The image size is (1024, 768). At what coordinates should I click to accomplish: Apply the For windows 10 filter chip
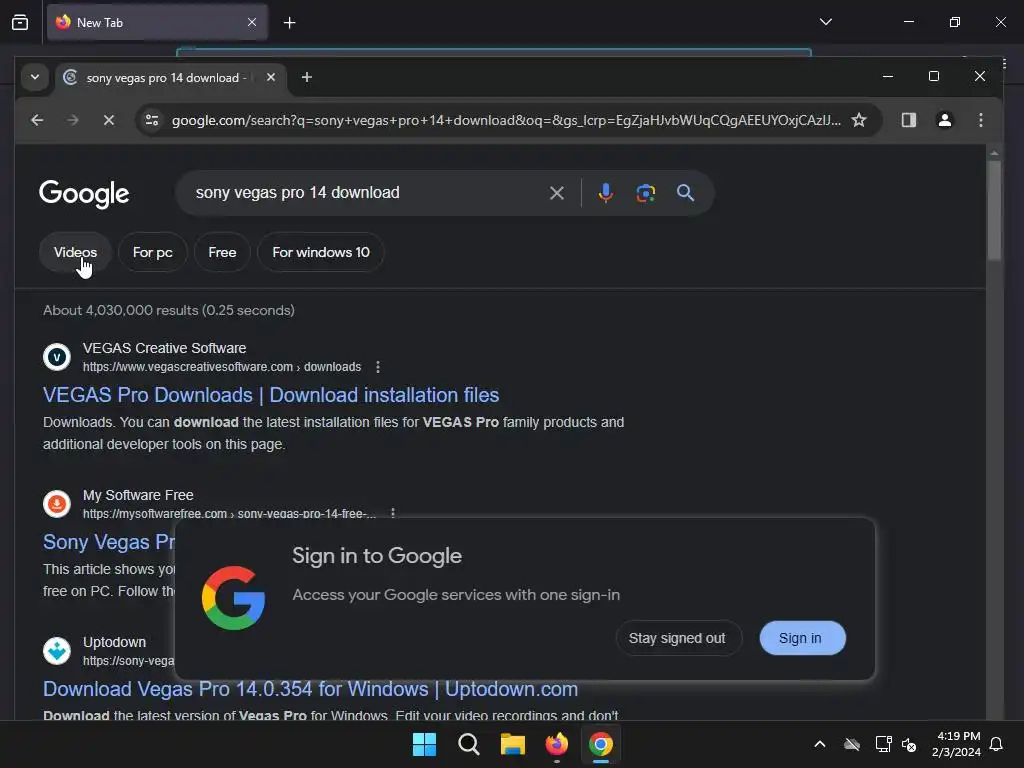(321, 252)
